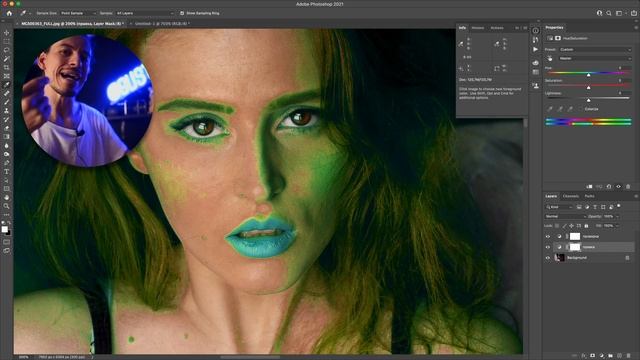Select the Rectangular Marquee tool
The image size is (640, 360).
[7, 42]
